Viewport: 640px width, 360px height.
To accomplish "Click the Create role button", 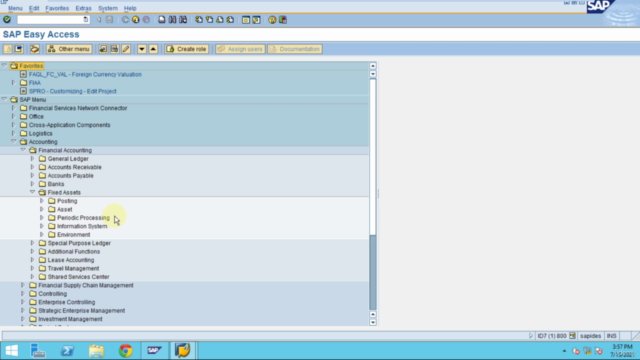I will click(x=187, y=49).
